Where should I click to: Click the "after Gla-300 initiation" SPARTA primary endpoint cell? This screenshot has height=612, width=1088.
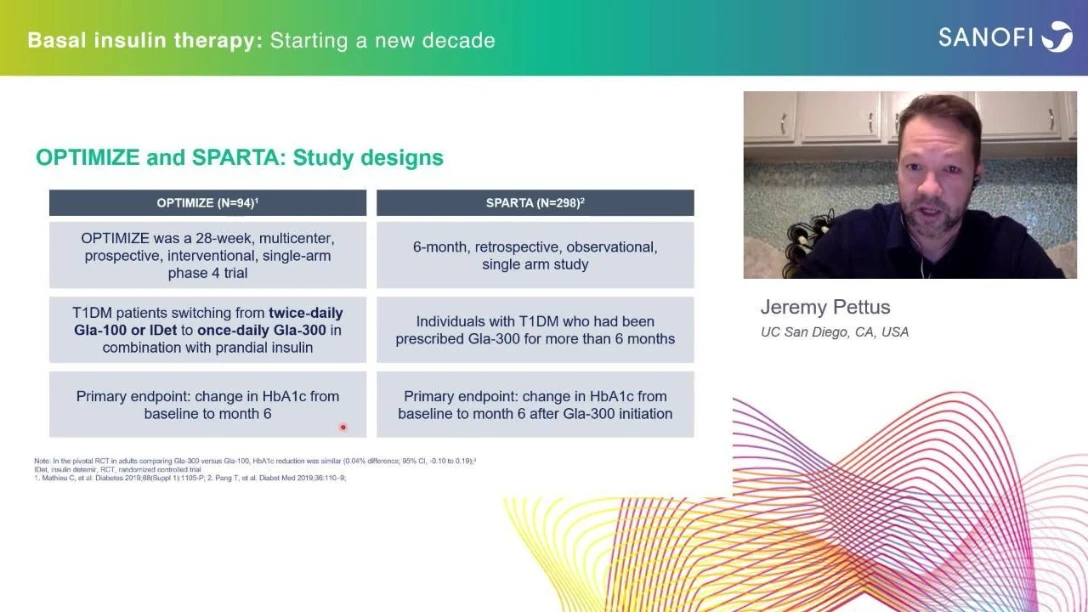(x=535, y=405)
